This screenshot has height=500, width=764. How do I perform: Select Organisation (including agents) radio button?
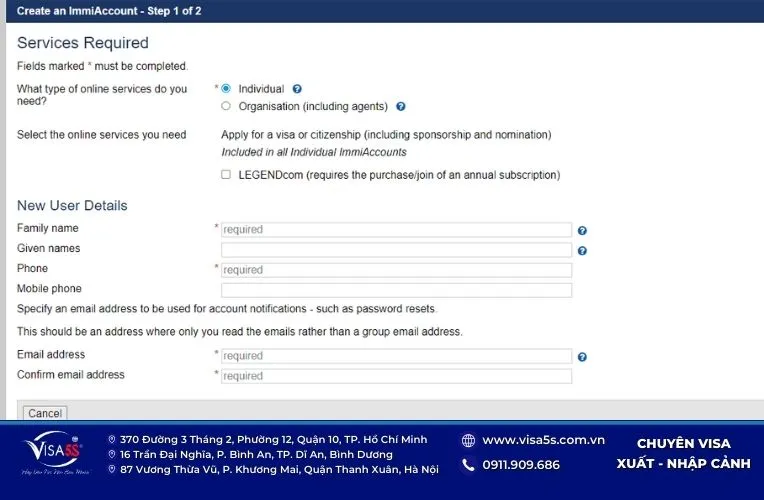pyautogui.click(x=226, y=106)
